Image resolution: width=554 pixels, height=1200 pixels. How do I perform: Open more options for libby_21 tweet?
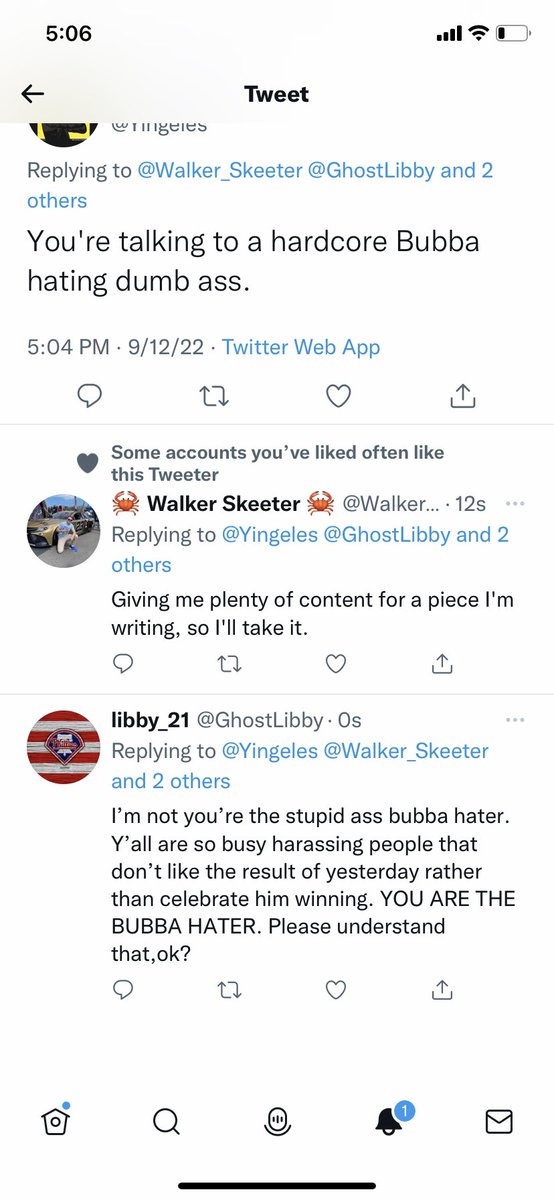(515, 719)
